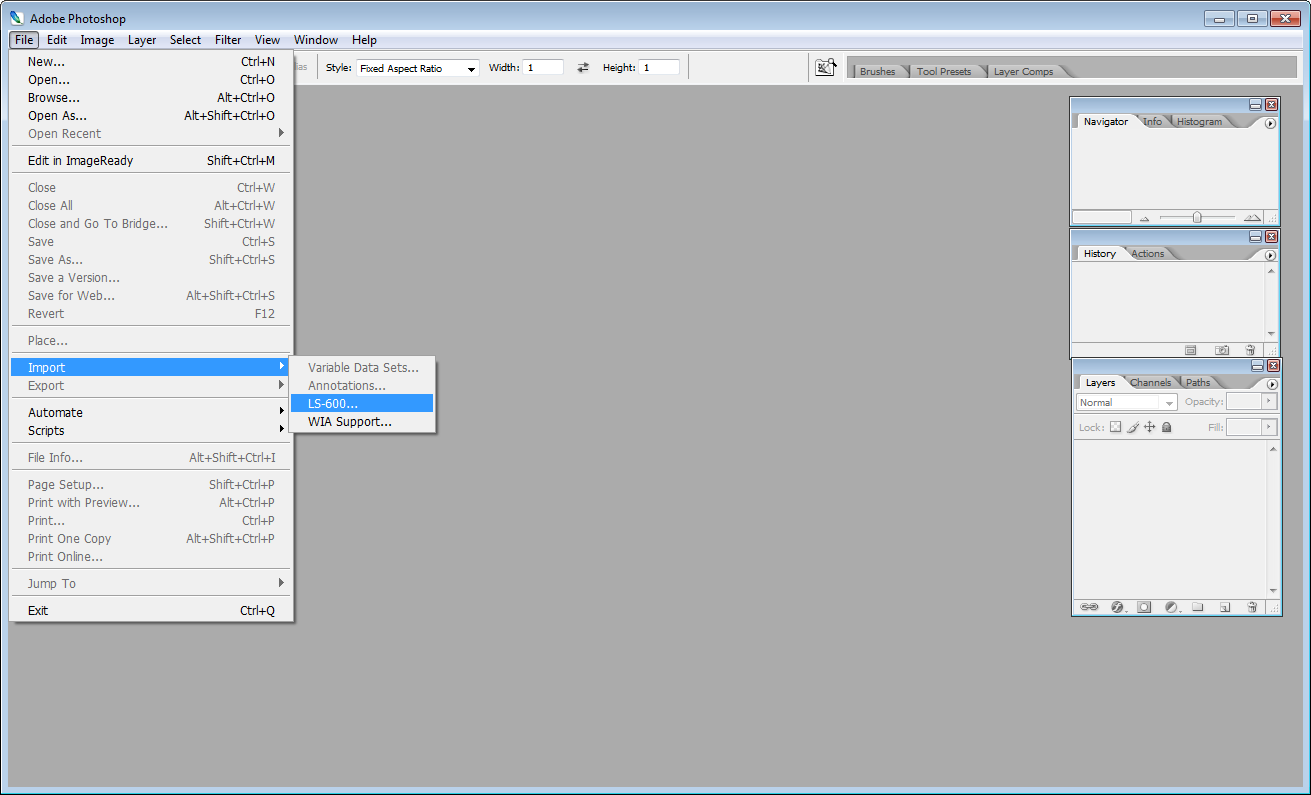Image resolution: width=1311 pixels, height=795 pixels.
Task: Switch to the Paths tab
Action: [1198, 383]
